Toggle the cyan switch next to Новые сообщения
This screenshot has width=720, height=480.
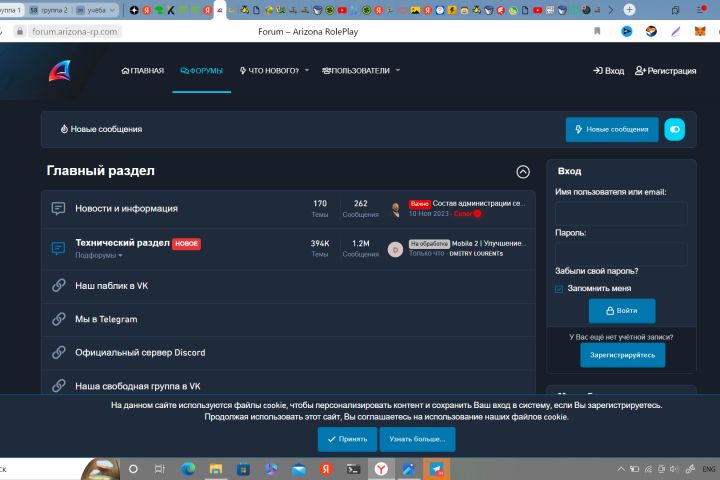tap(675, 130)
